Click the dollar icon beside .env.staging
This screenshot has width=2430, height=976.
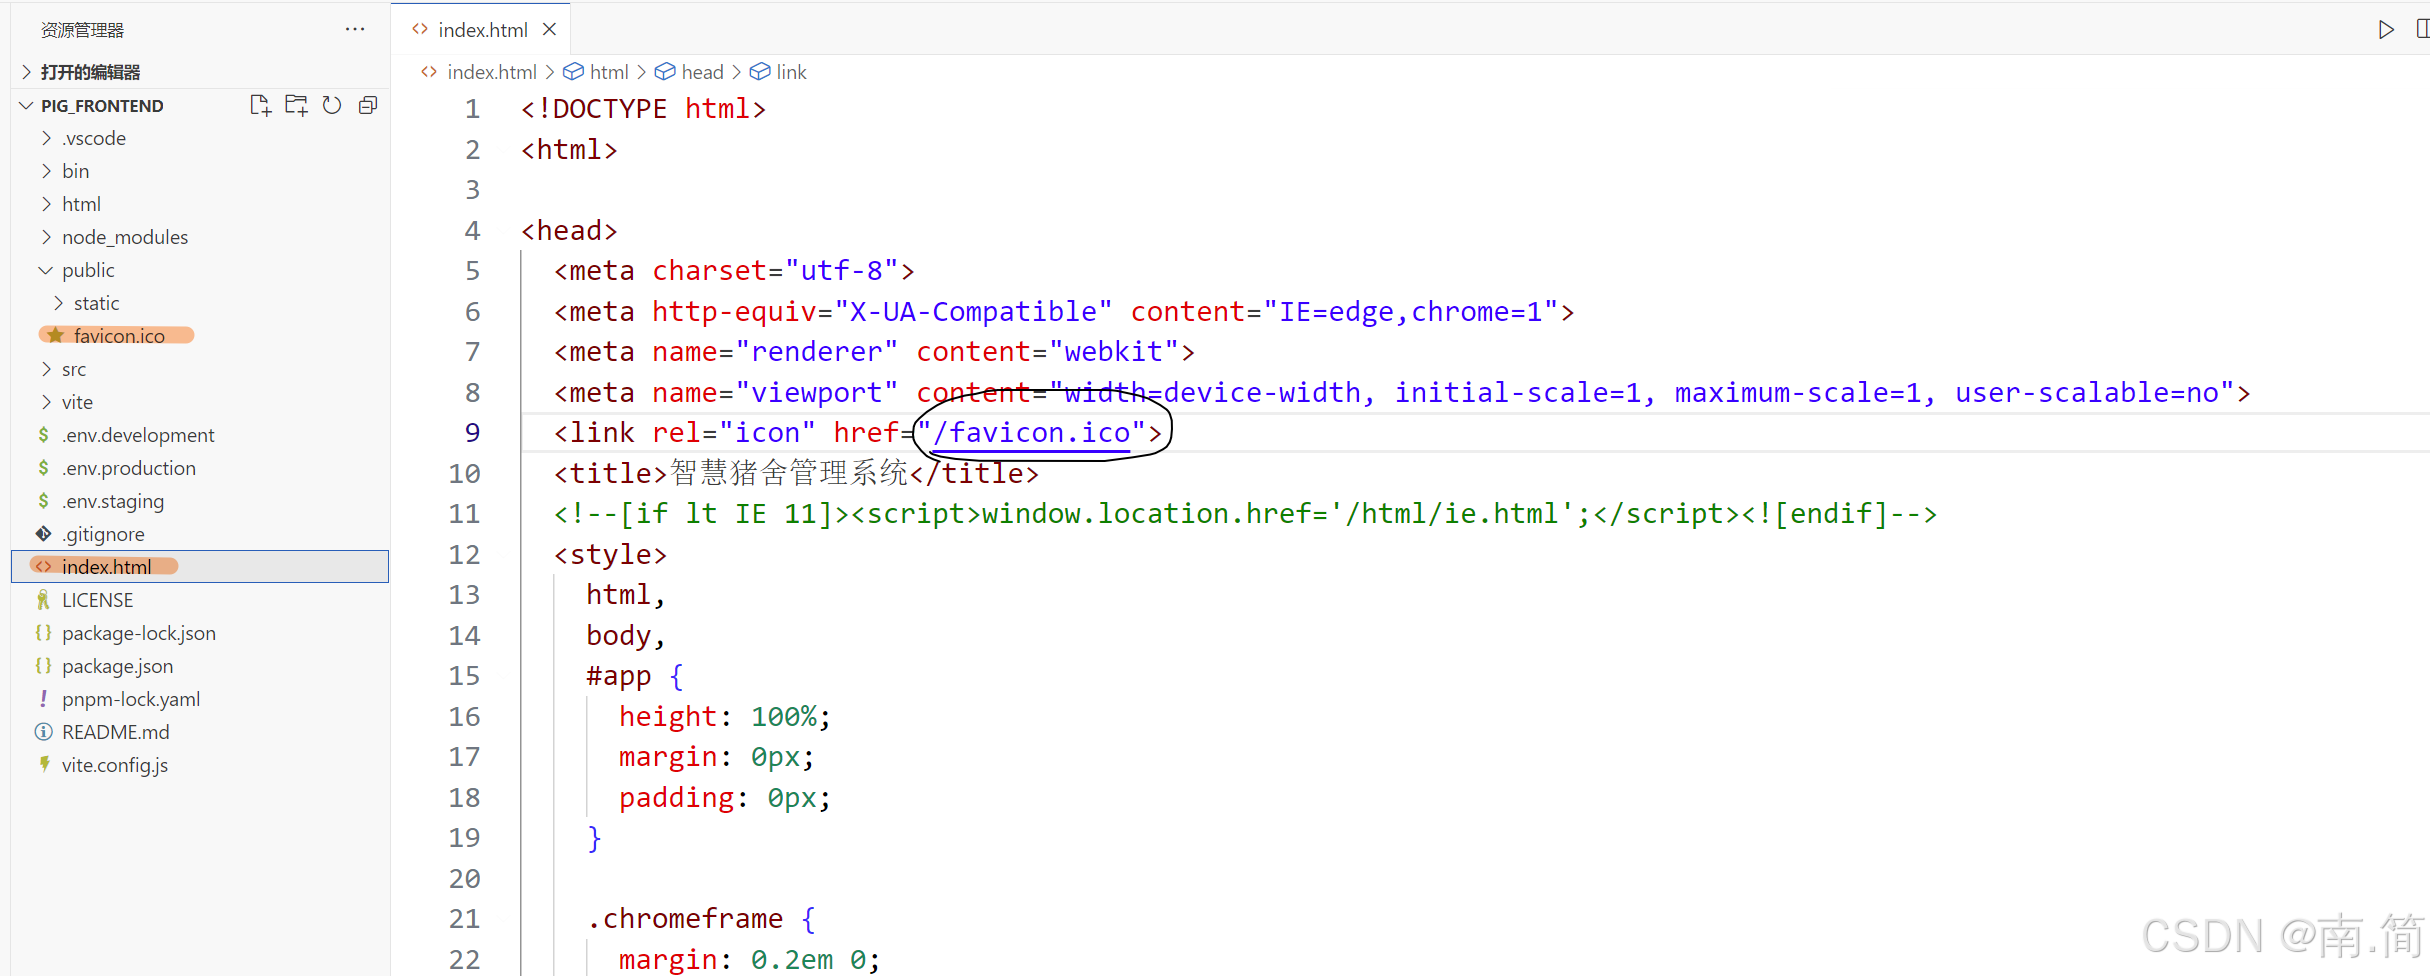pos(43,501)
